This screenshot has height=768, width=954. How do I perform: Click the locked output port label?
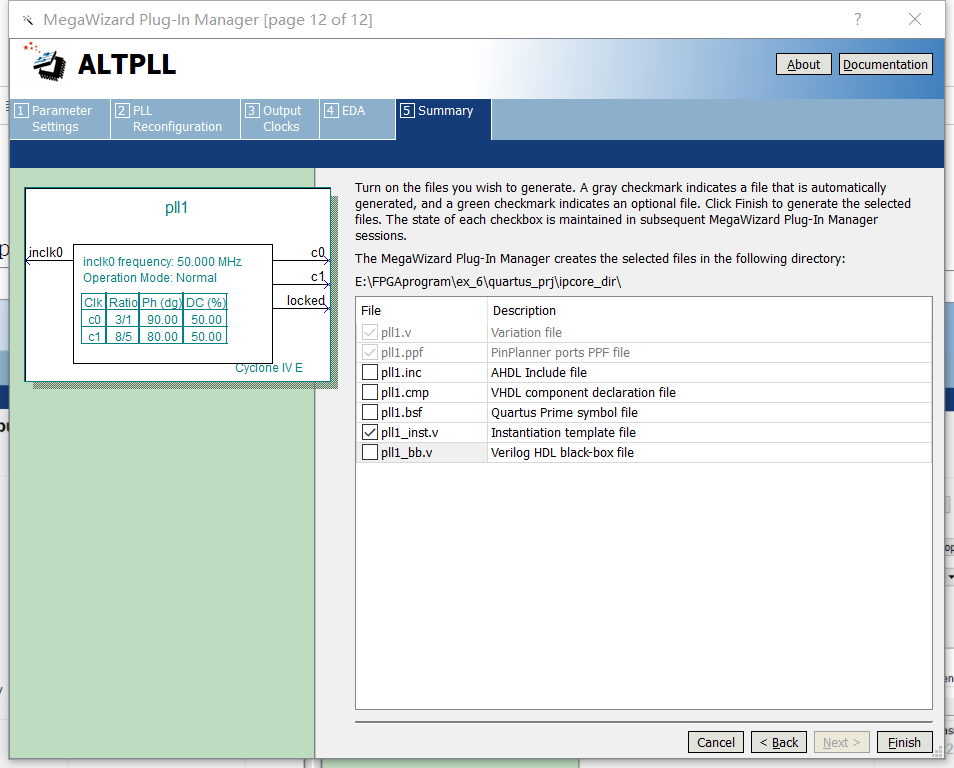click(305, 300)
